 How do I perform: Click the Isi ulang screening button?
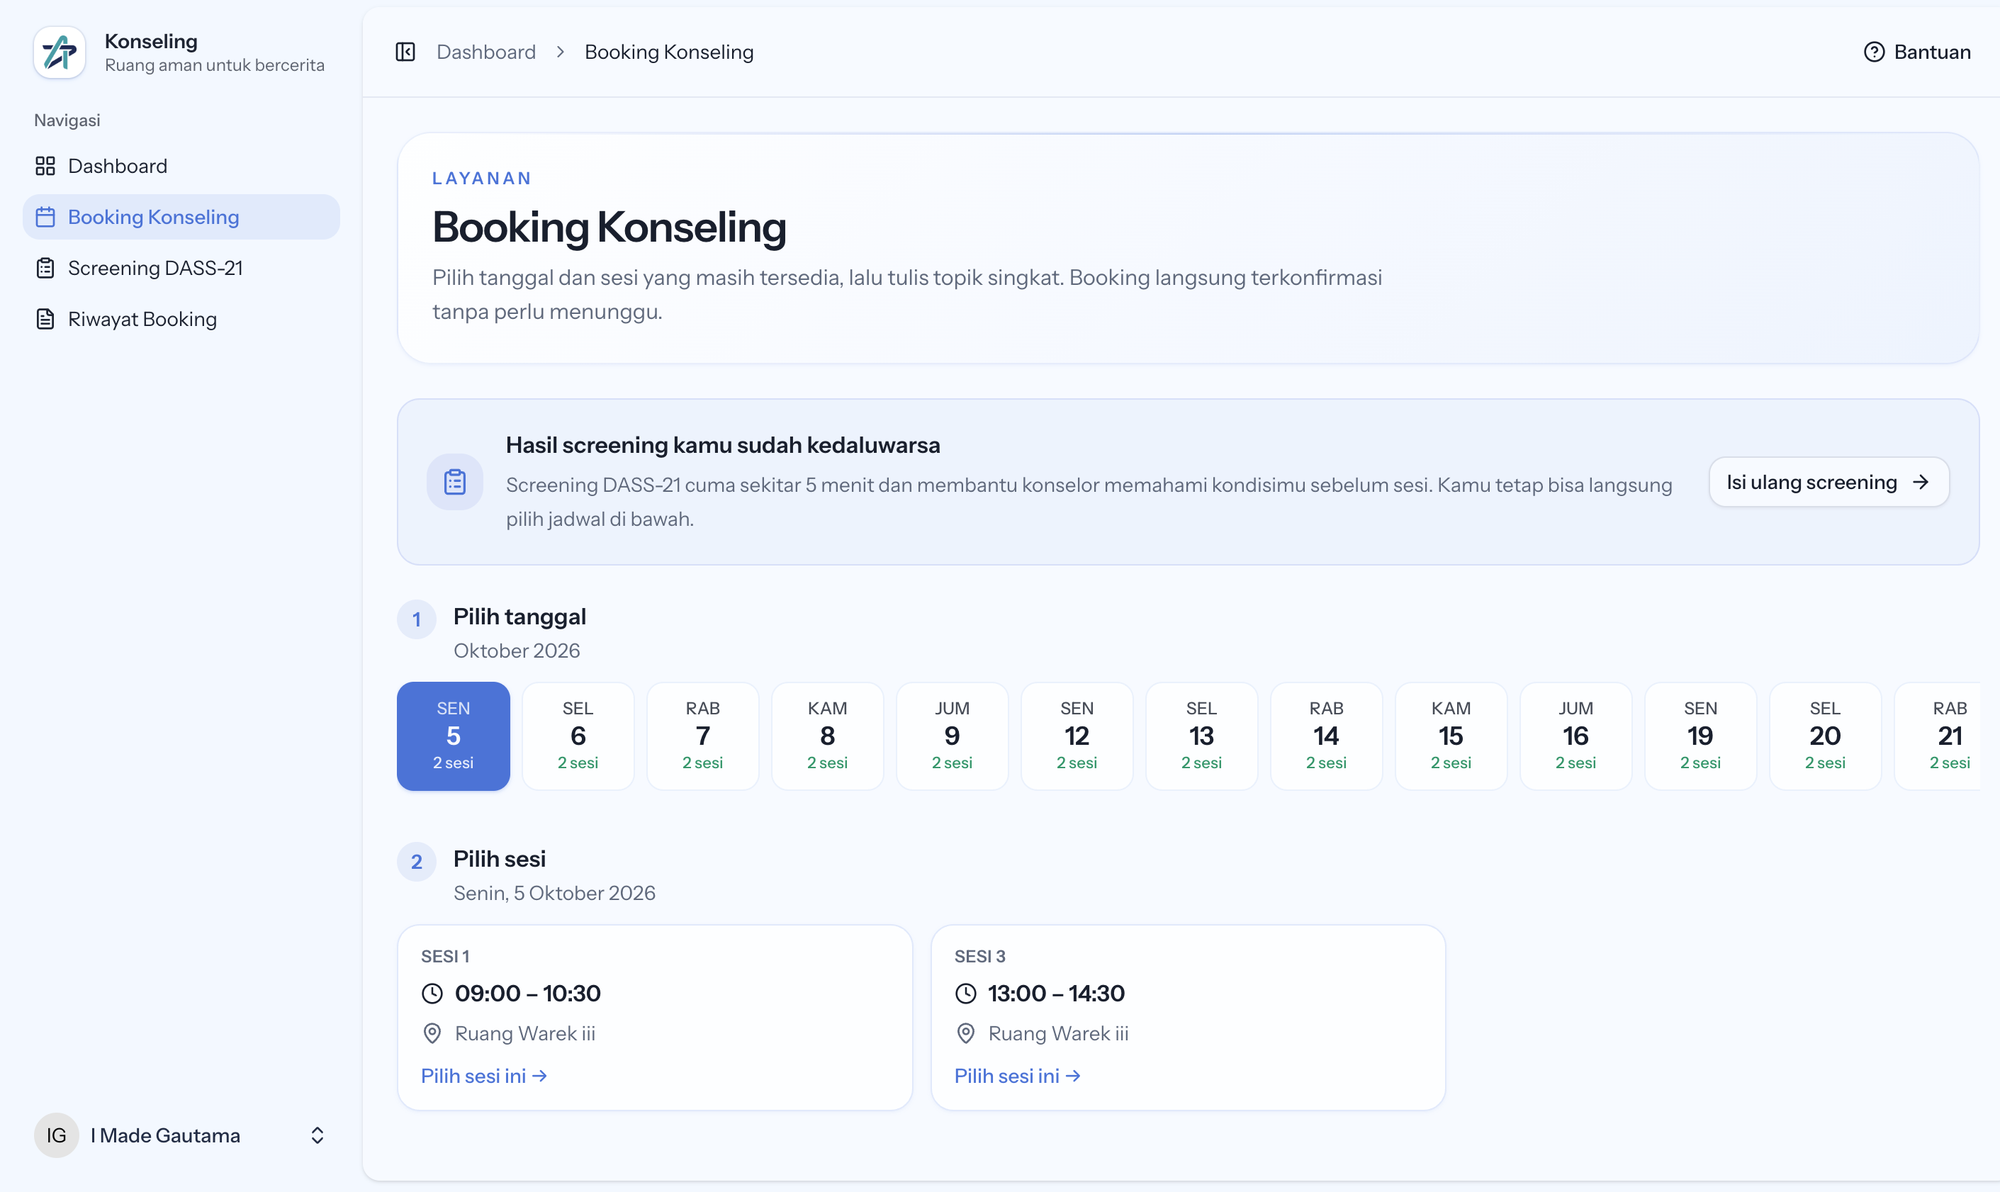[x=1829, y=482]
